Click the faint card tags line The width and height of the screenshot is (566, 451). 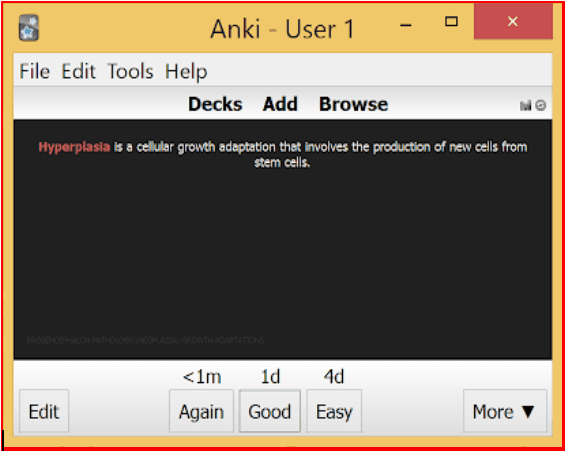[x=145, y=340]
